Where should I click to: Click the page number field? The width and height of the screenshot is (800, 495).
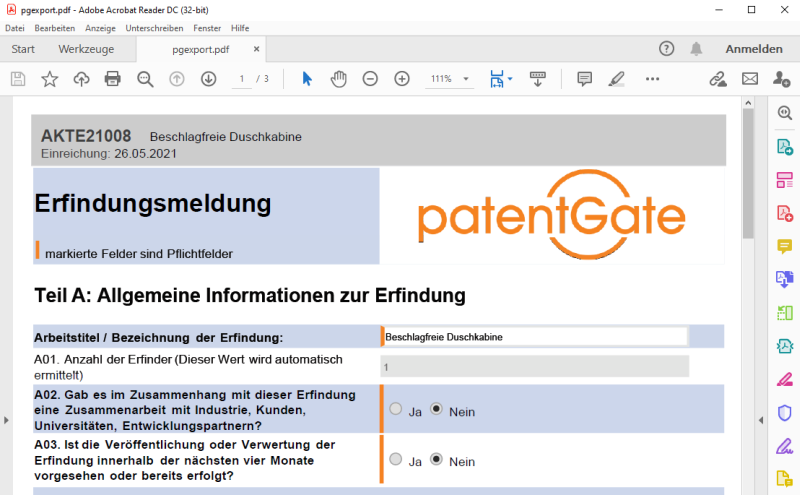[242, 79]
